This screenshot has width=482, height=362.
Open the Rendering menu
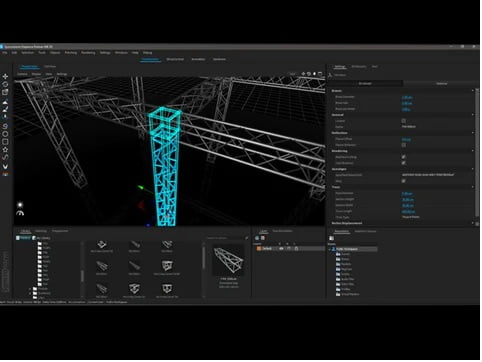pyautogui.click(x=88, y=53)
